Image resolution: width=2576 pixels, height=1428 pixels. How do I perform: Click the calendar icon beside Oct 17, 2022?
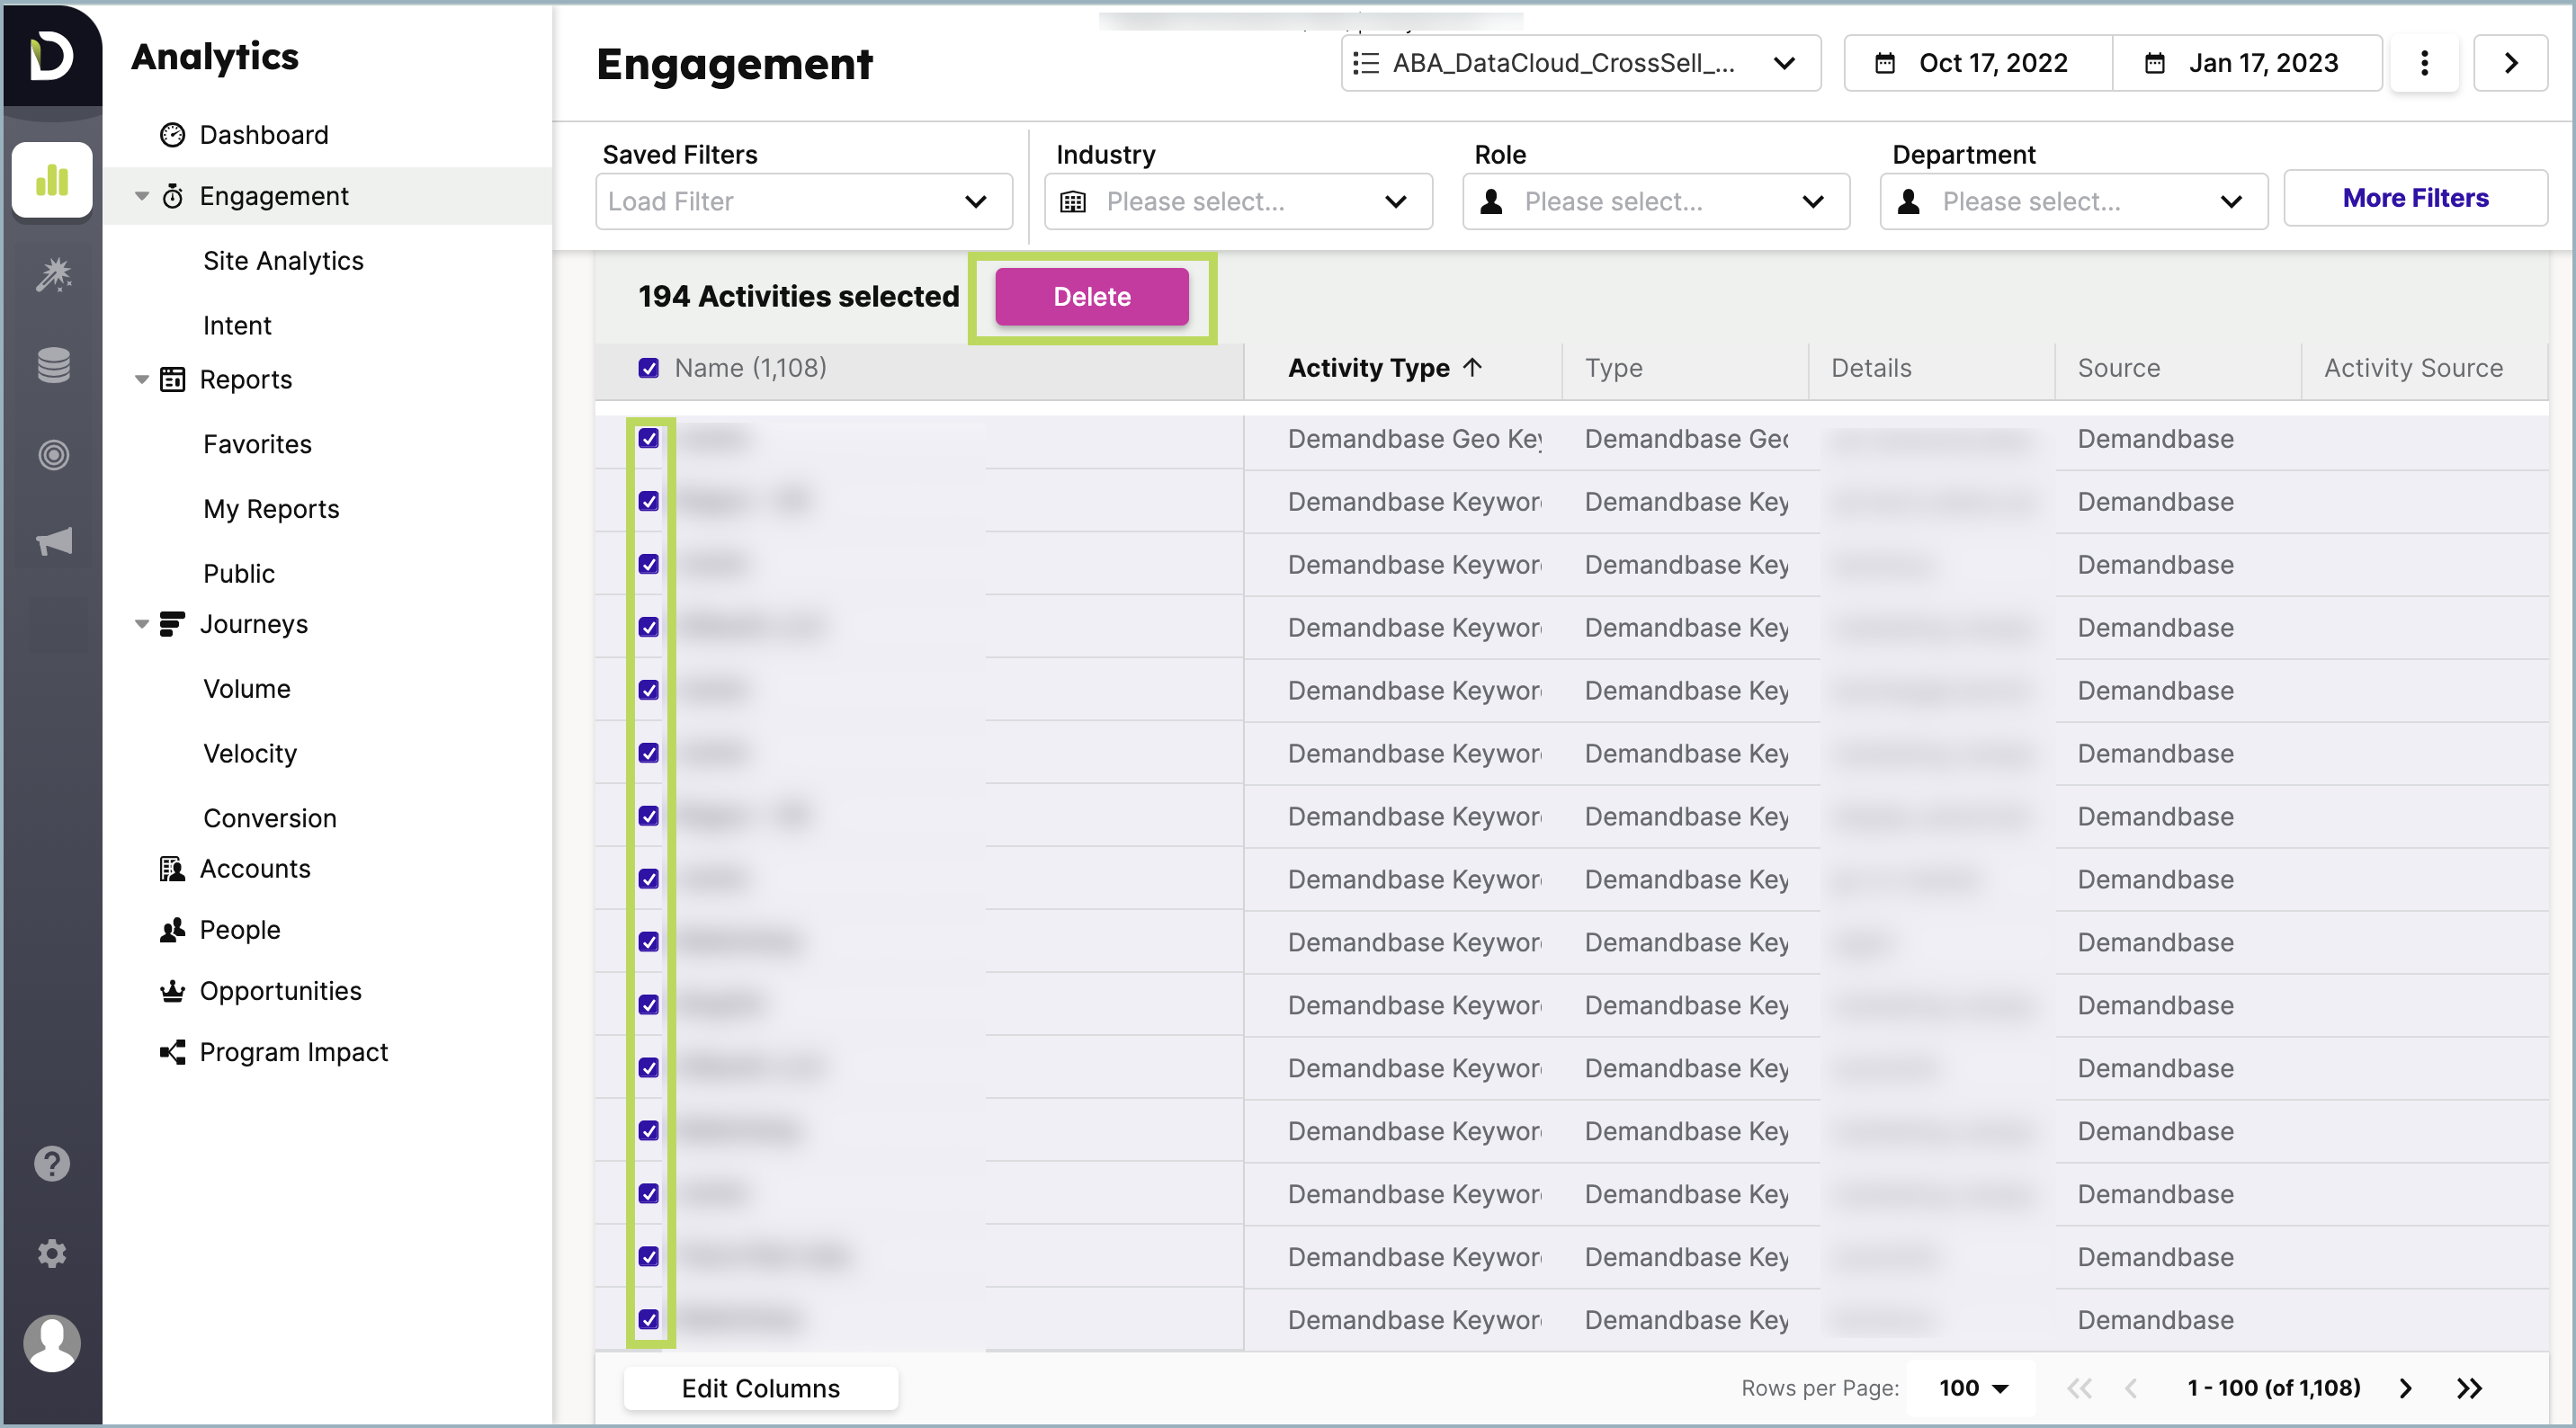(1884, 63)
